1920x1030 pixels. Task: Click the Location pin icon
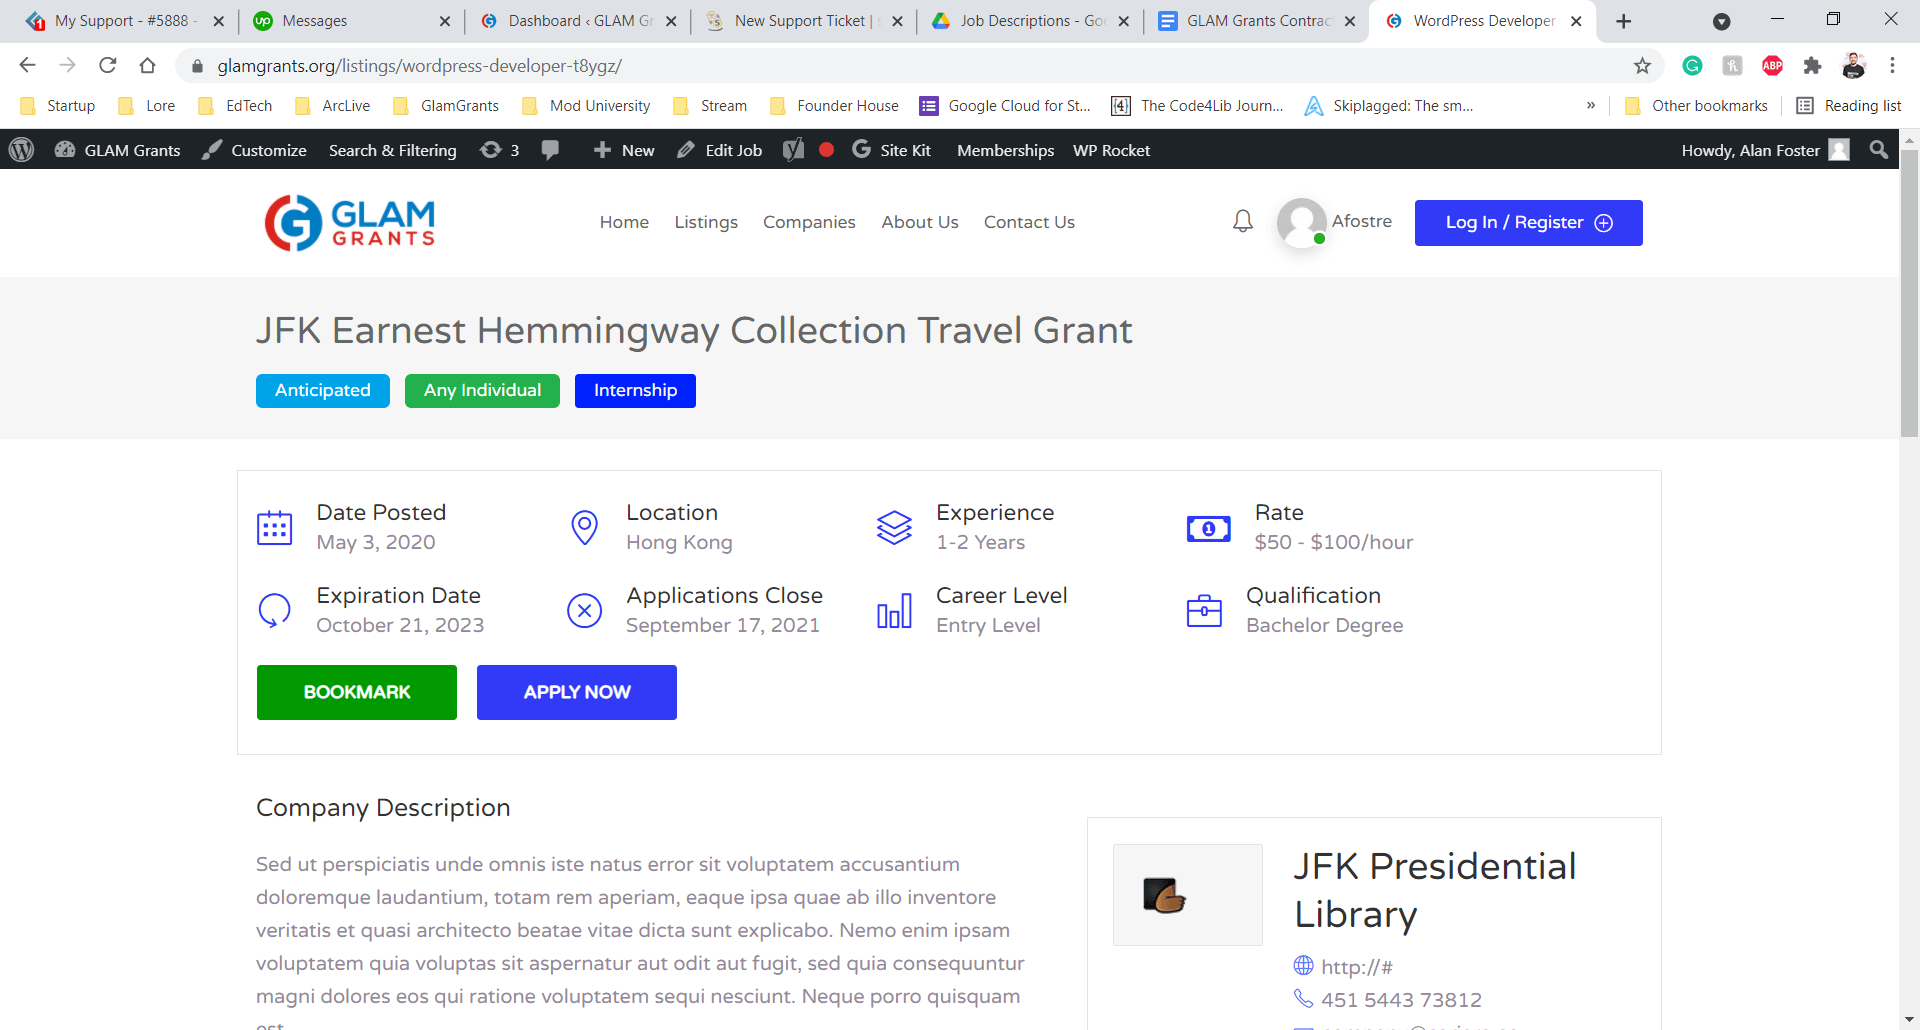point(584,527)
